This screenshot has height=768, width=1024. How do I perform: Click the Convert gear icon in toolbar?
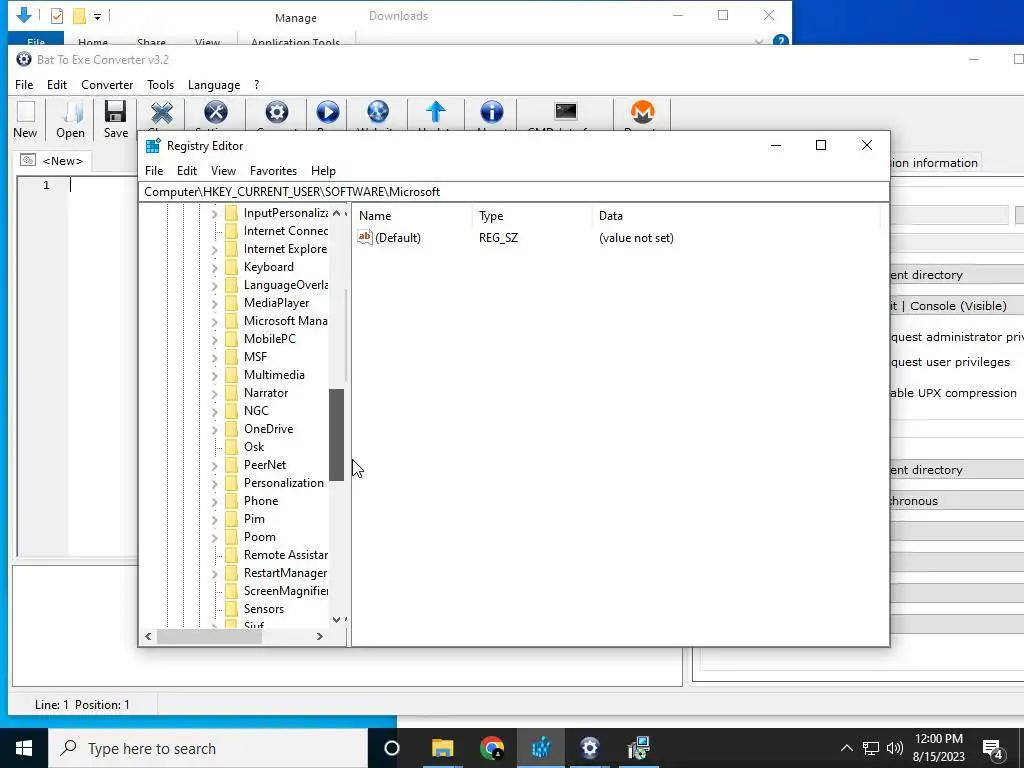click(276, 112)
